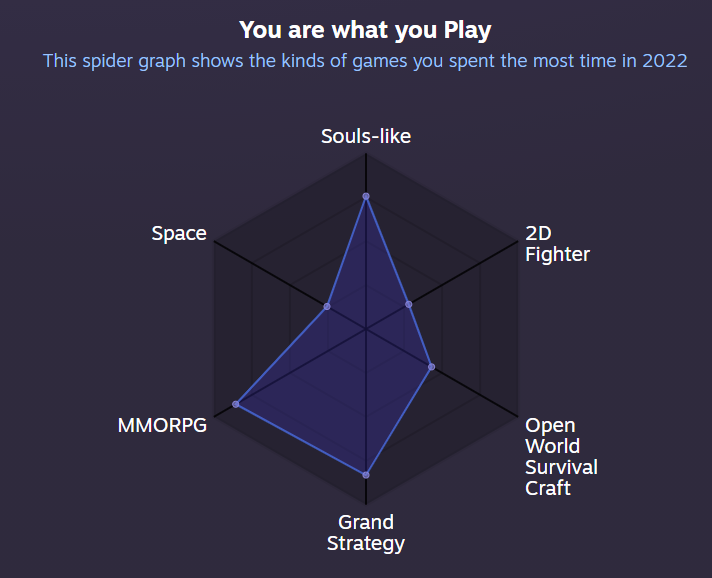Click the Souls-like data point on the graph
The height and width of the screenshot is (578, 712).
pyautogui.click(x=366, y=197)
